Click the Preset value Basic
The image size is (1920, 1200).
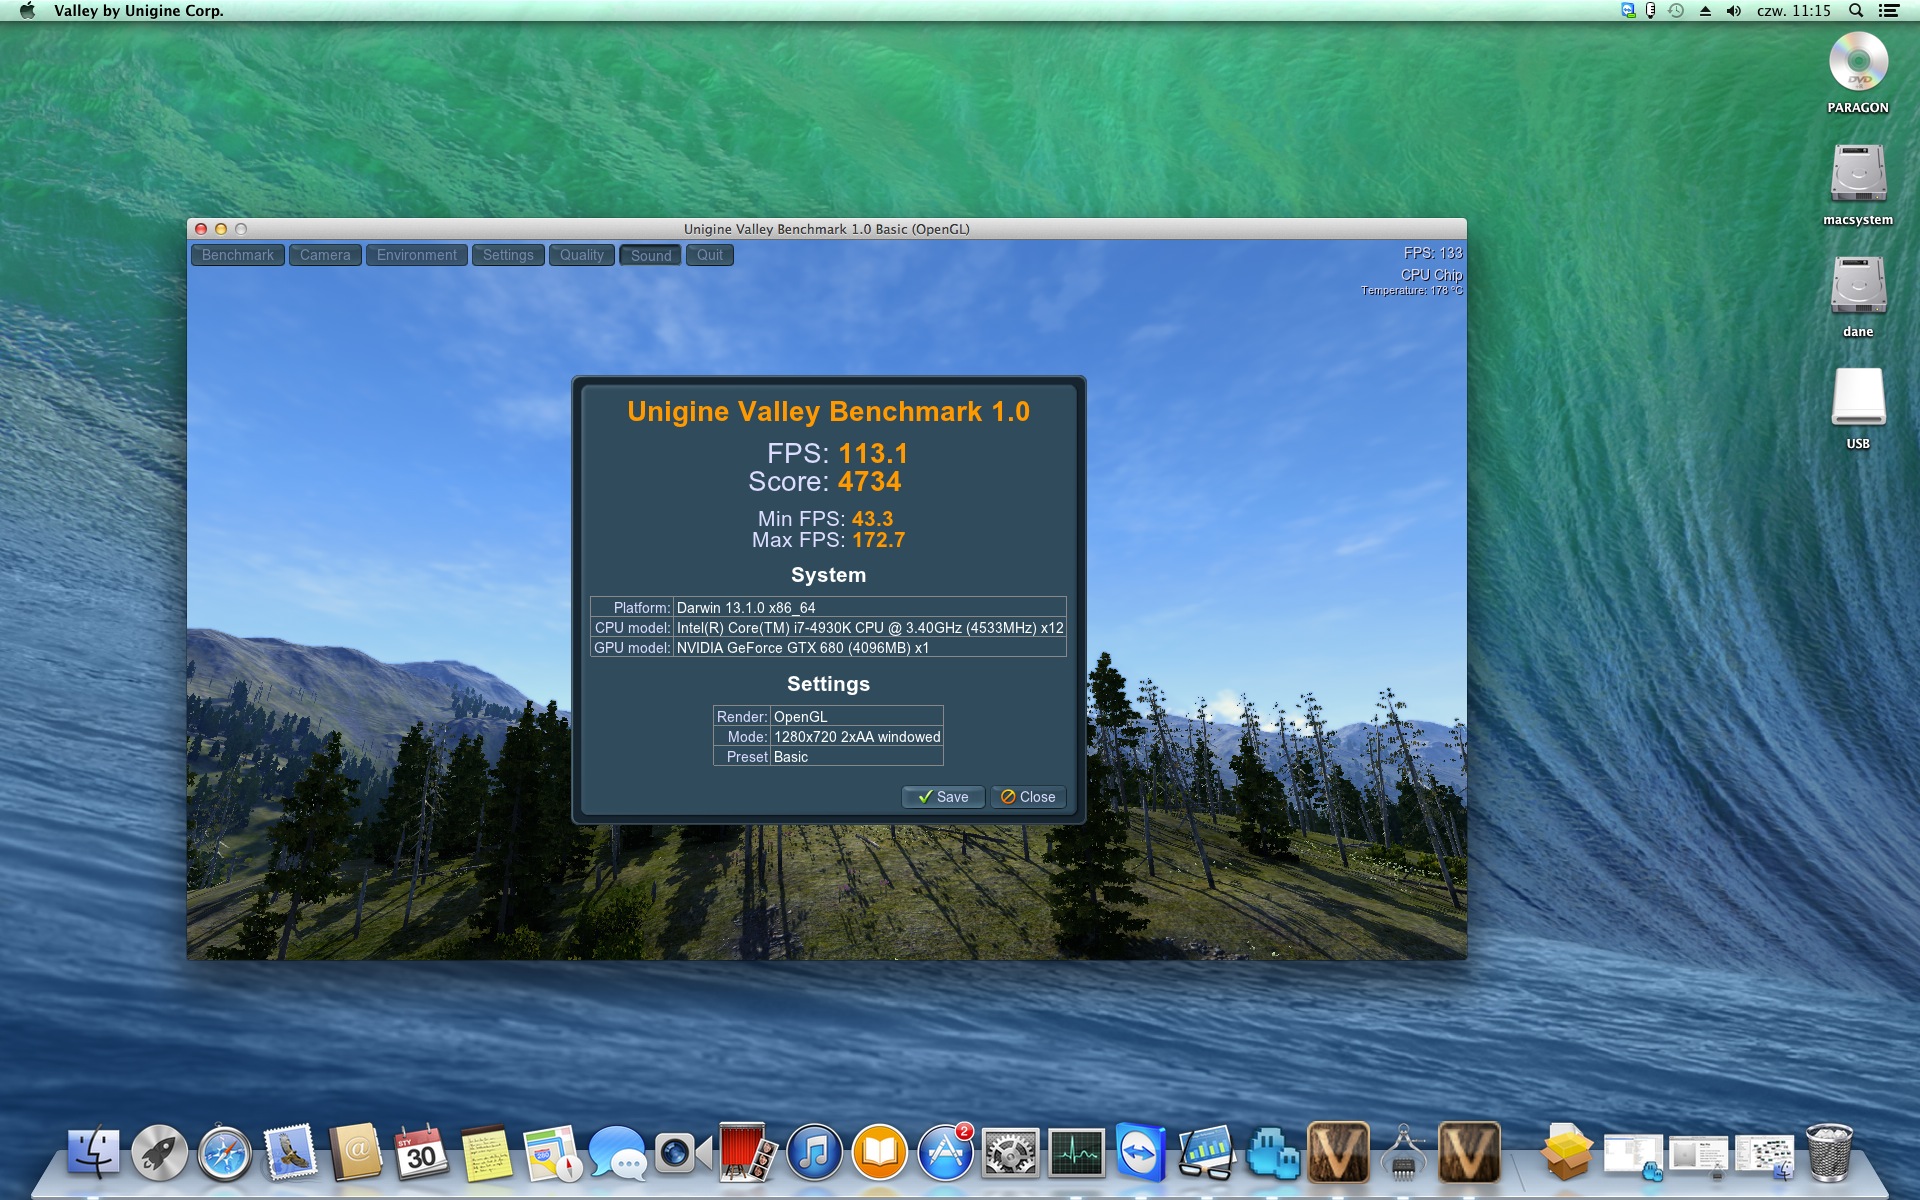[x=791, y=757]
